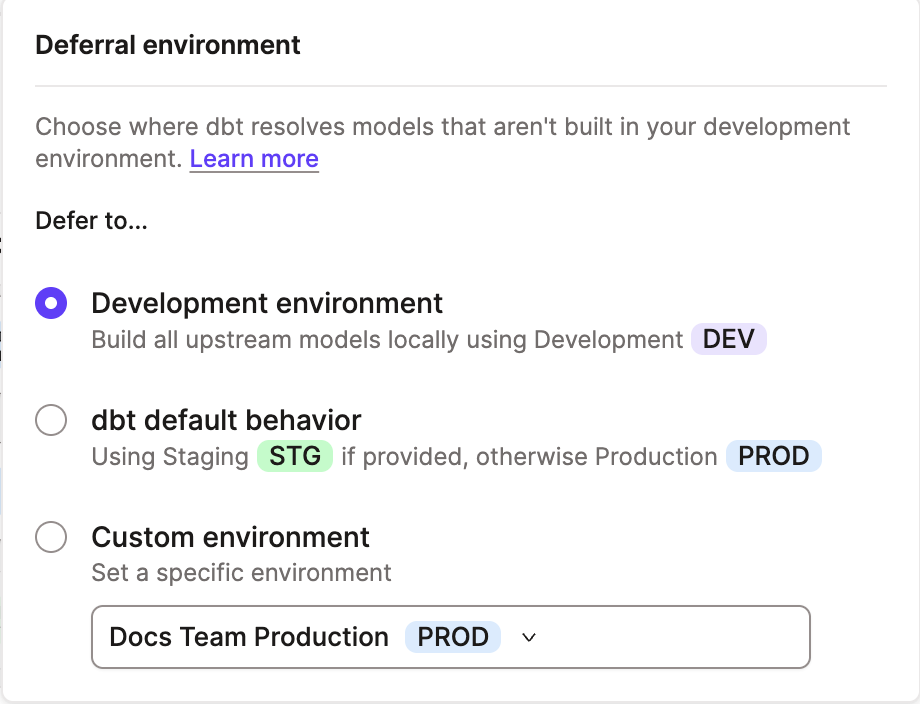Select the 'Custom environment' radio button
Image resolution: width=920 pixels, height=704 pixels.
point(51,537)
